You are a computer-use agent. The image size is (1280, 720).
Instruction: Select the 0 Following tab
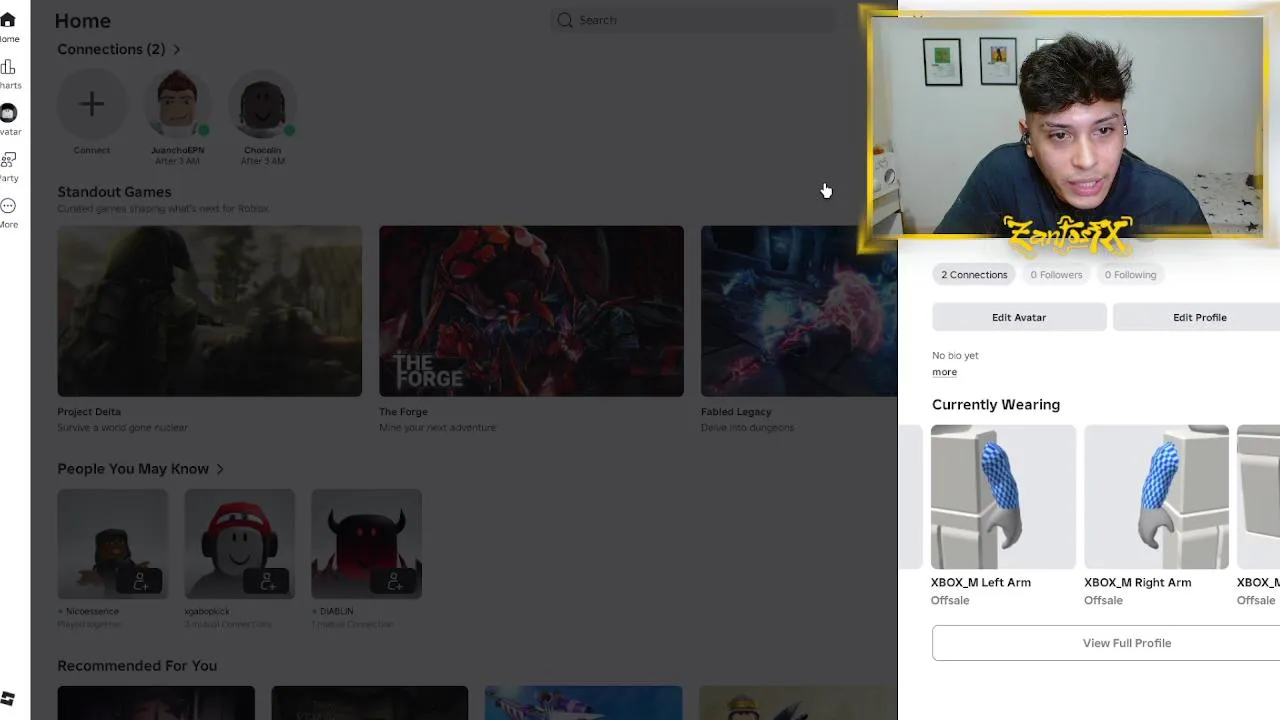(1130, 275)
